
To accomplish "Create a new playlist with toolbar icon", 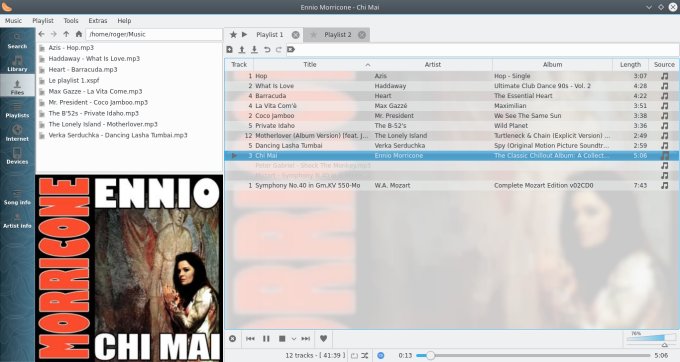I will pyautogui.click(x=230, y=49).
